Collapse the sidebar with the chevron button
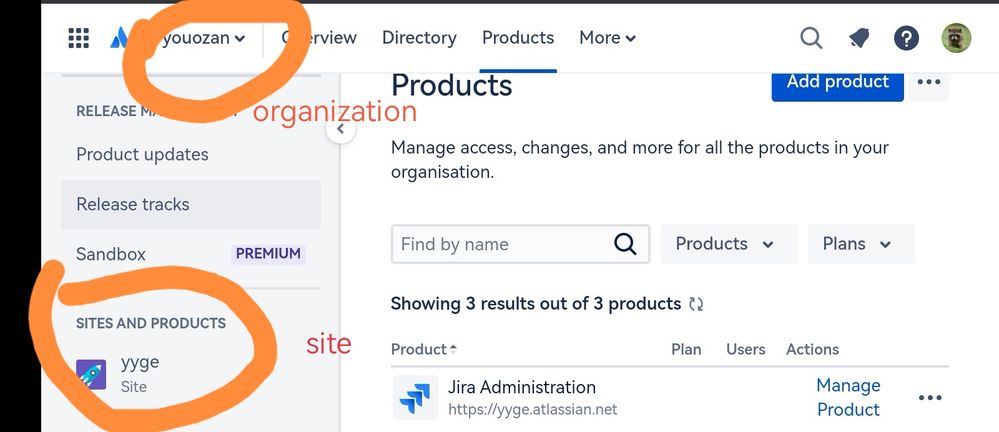This screenshot has width=999, height=432. (341, 130)
